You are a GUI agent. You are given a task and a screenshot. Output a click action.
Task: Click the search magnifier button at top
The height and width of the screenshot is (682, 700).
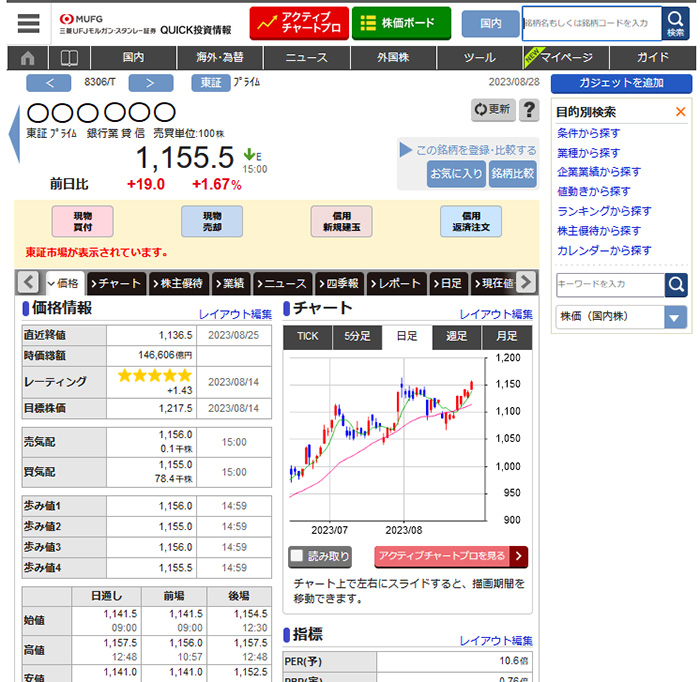(675, 23)
